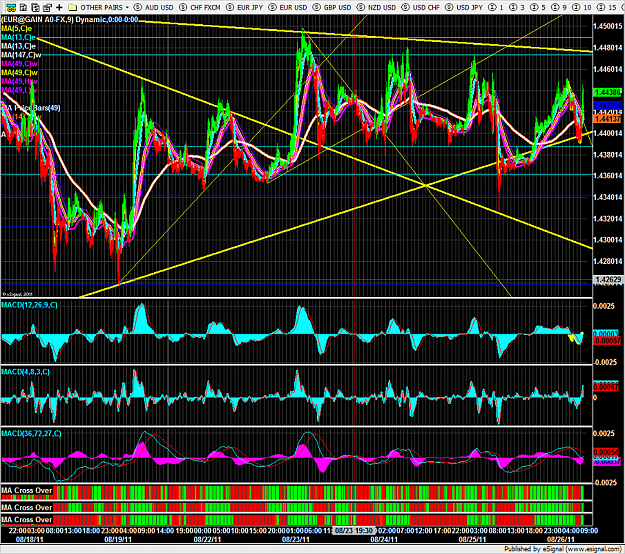Load the EUR JPY symbol
The width and height of the screenshot is (625, 554).
tap(245, 7)
